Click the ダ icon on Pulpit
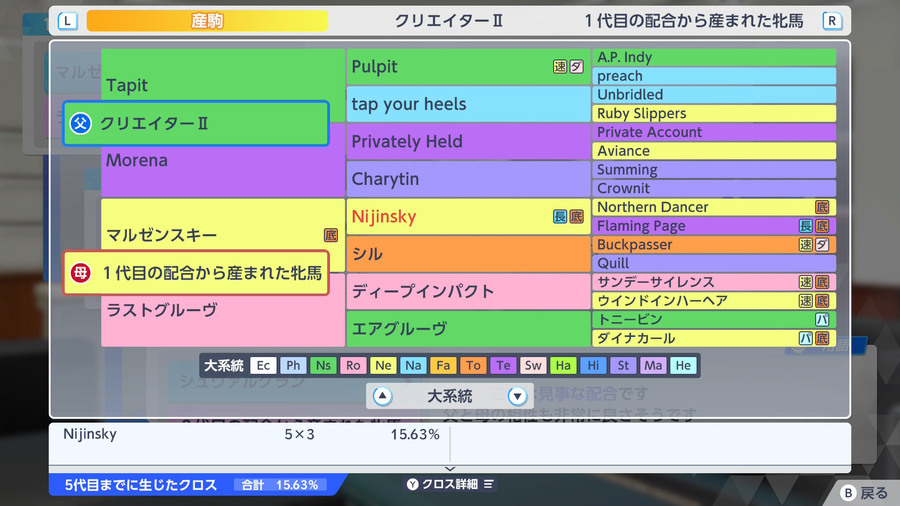Image resolution: width=900 pixels, height=506 pixels. (x=576, y=67)
